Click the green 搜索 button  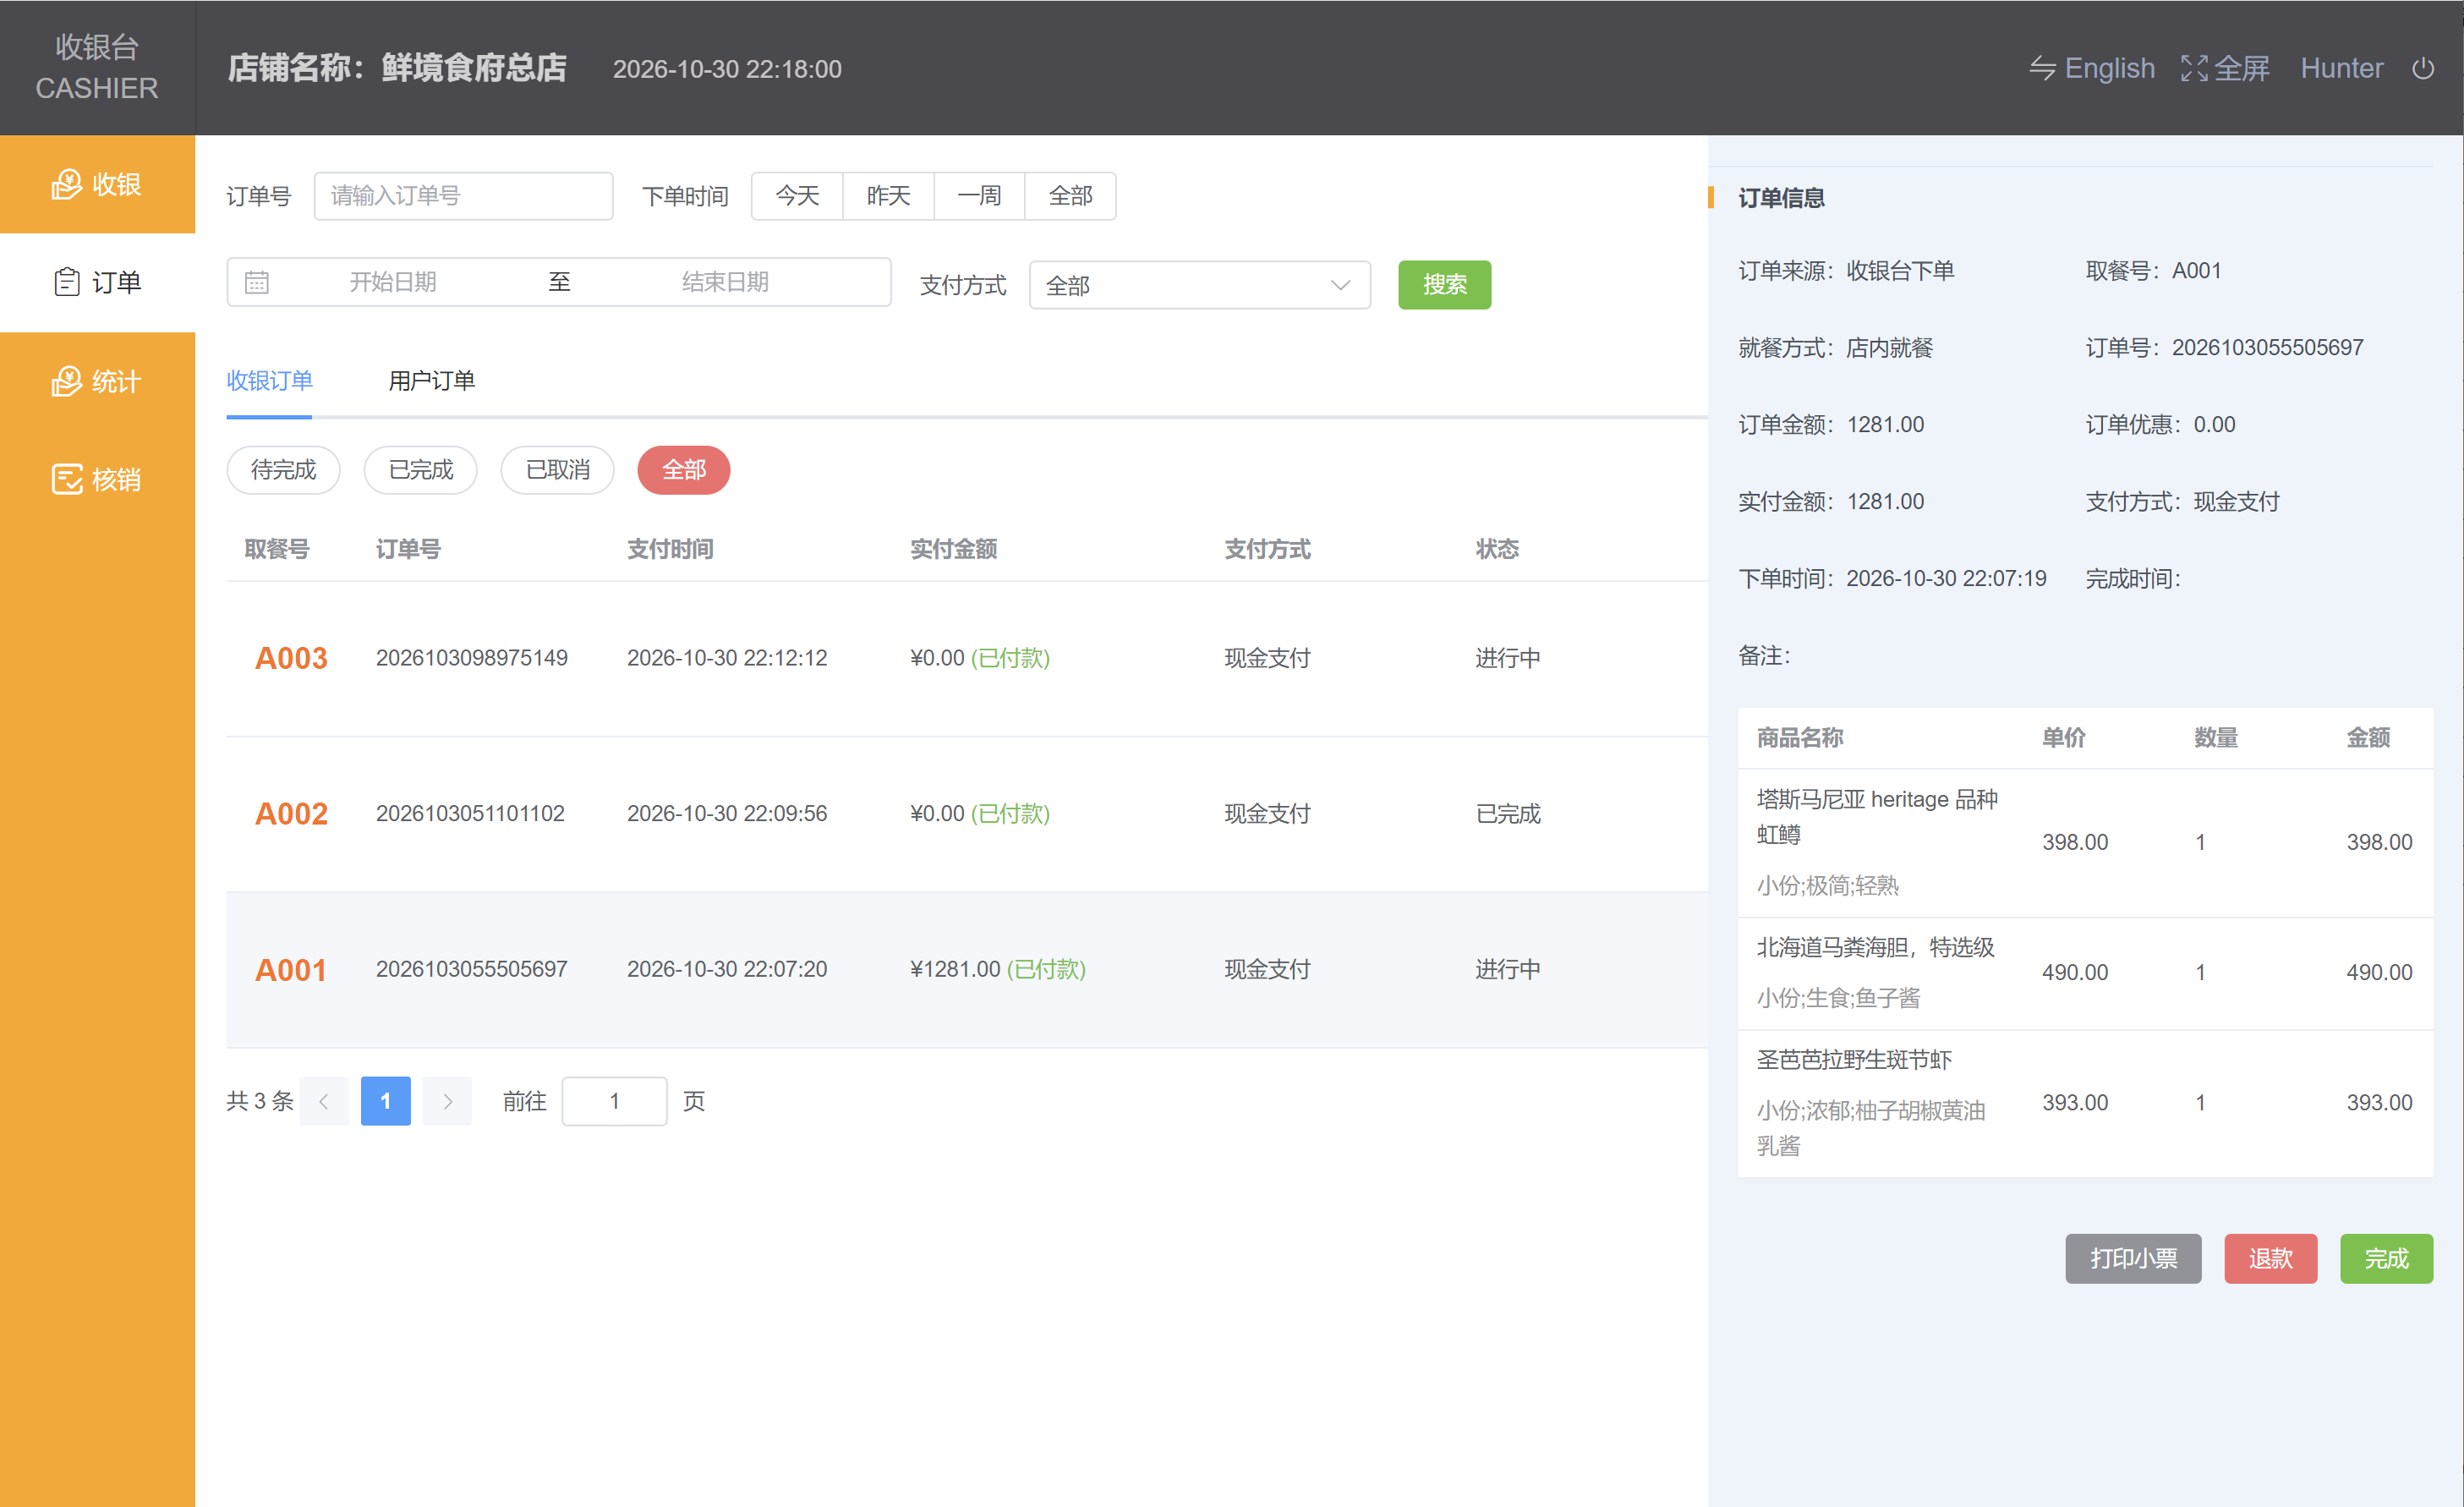[1444, 285]
